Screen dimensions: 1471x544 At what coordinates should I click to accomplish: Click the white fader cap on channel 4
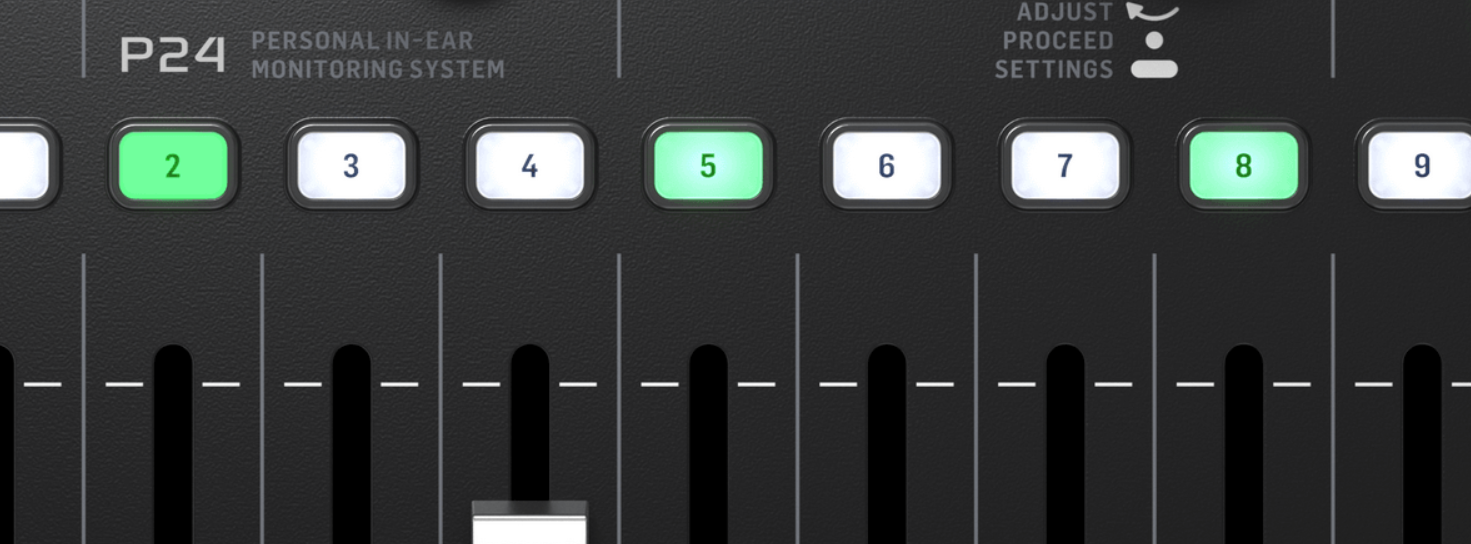click(530, 523)
